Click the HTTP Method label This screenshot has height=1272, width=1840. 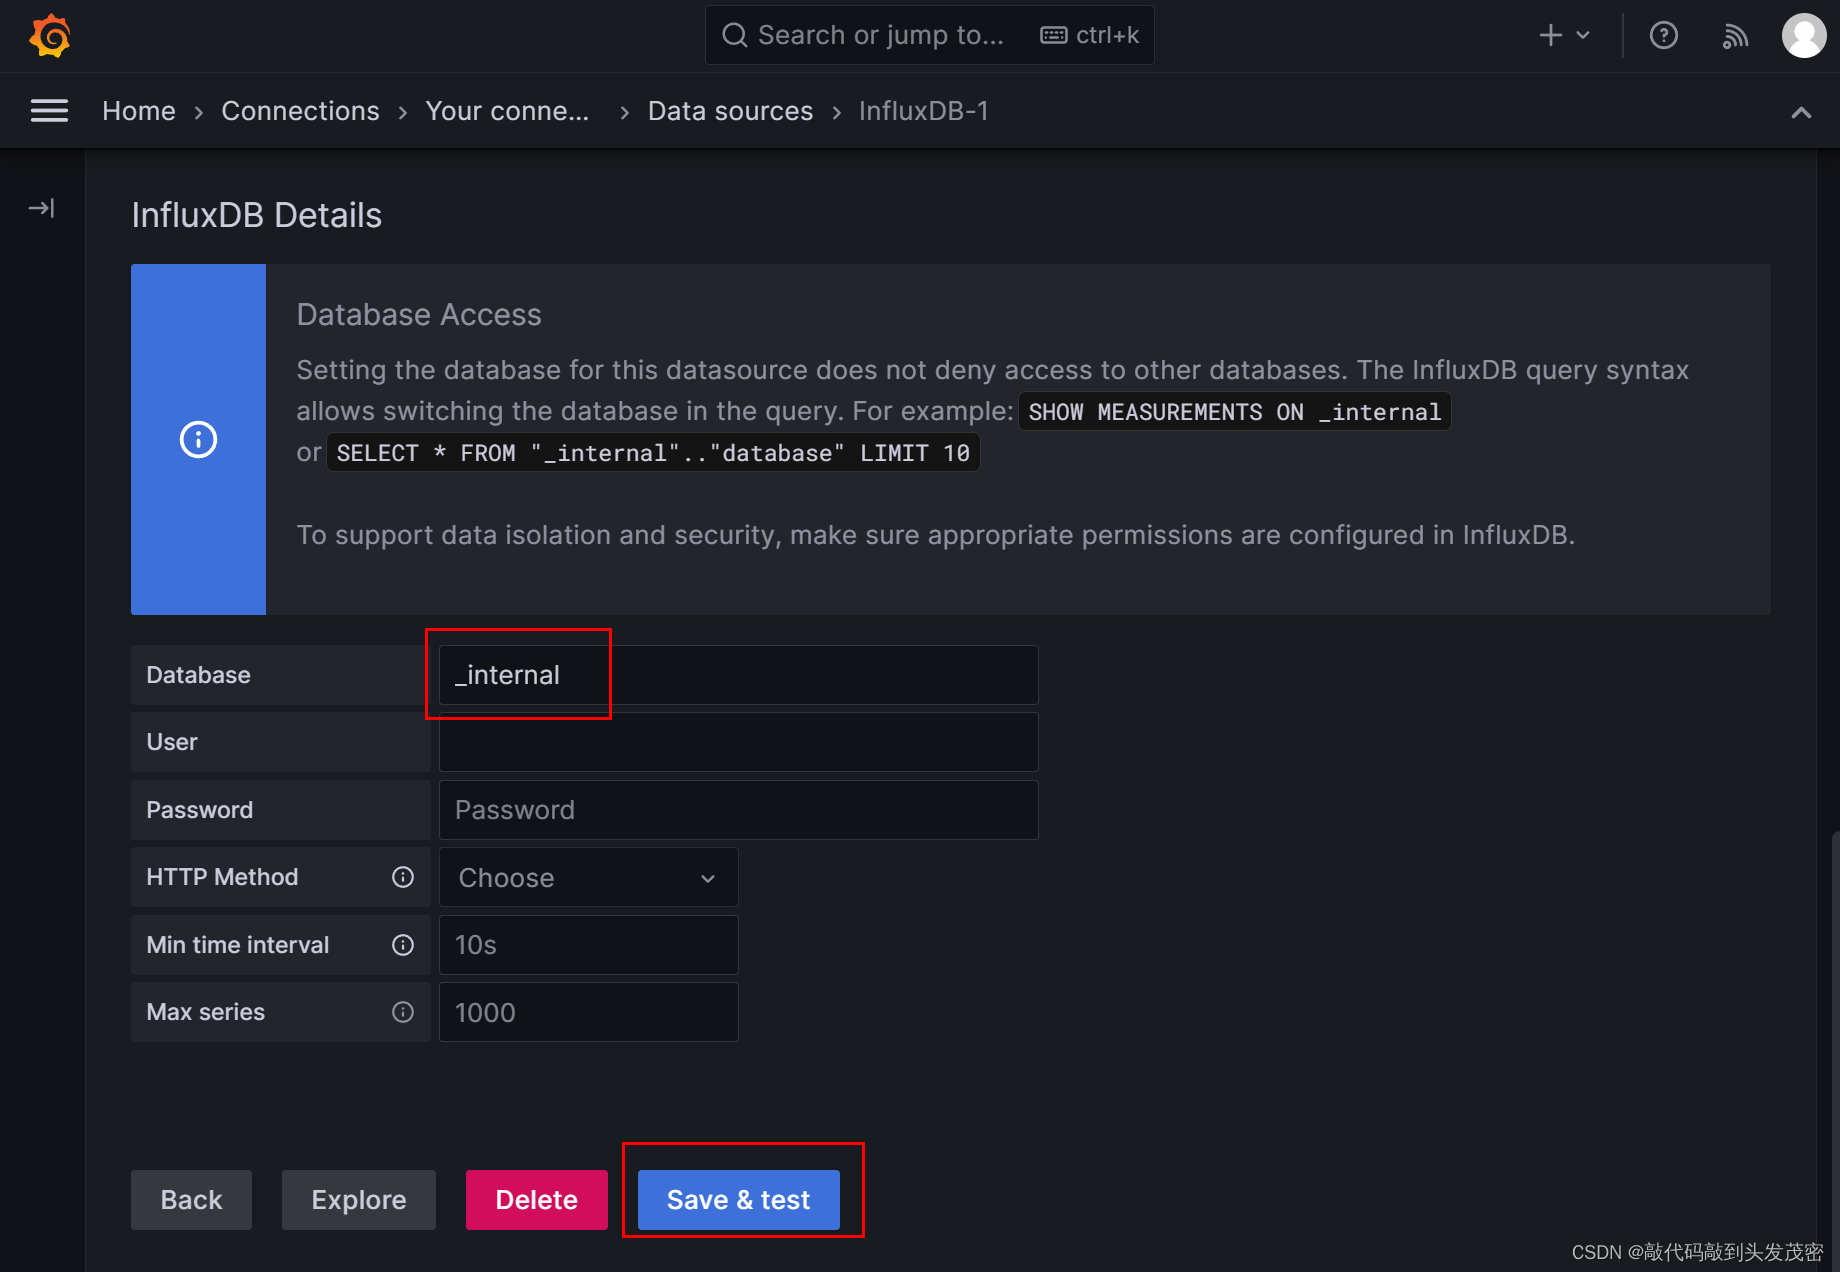222,877
